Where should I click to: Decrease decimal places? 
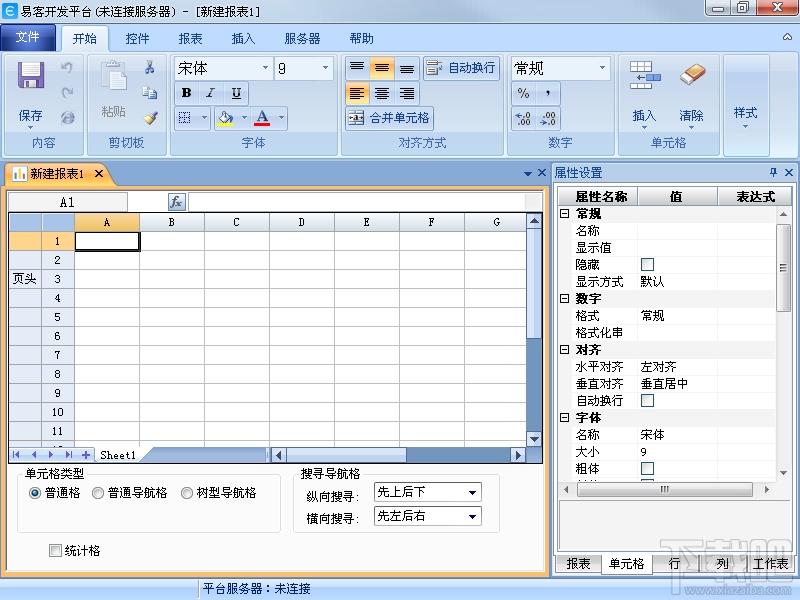548,118
